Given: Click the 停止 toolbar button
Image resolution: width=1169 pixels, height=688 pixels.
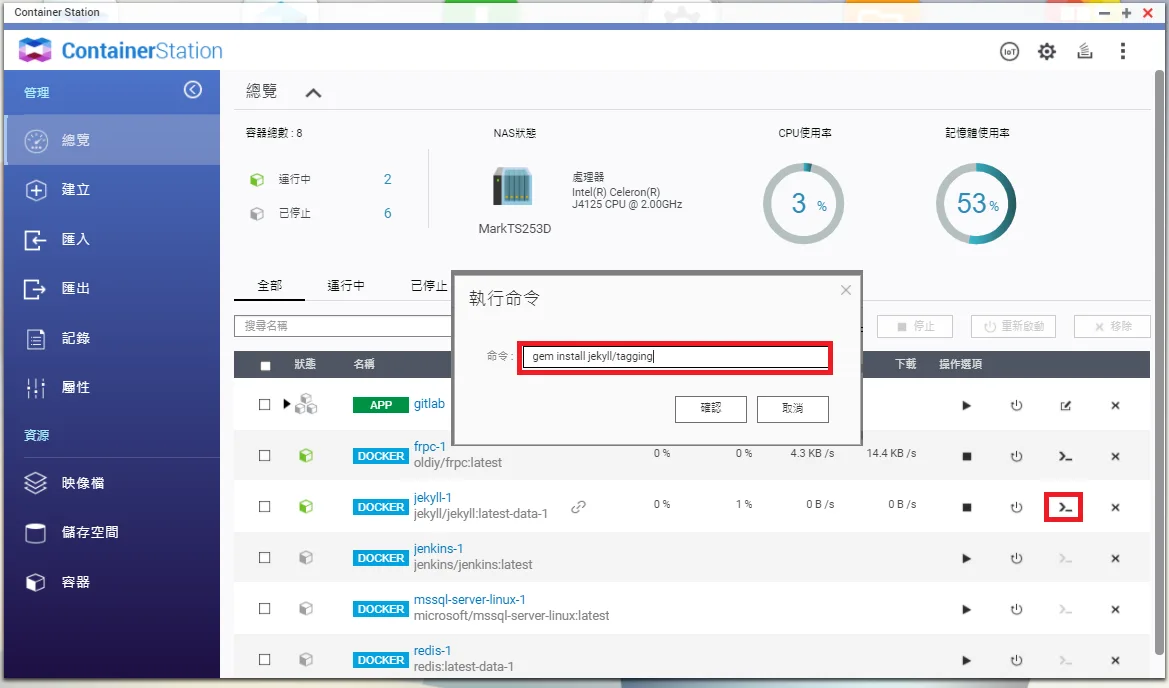Looking at the screenshot, I should [x=916, y=326].
